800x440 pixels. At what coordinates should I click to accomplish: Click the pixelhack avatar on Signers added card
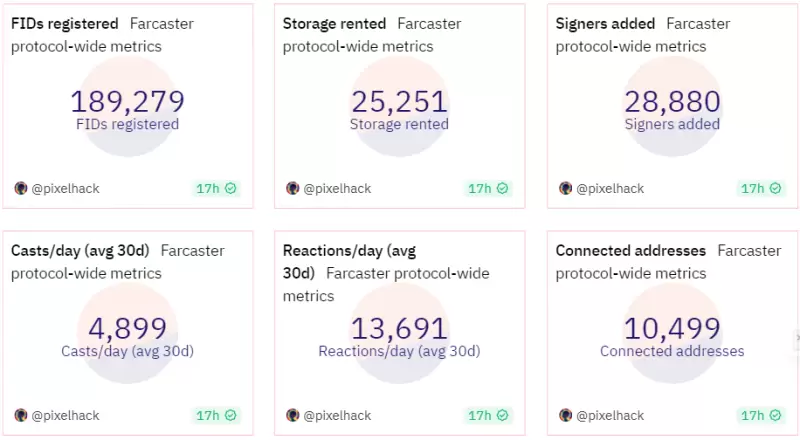(x=566, y=188)
